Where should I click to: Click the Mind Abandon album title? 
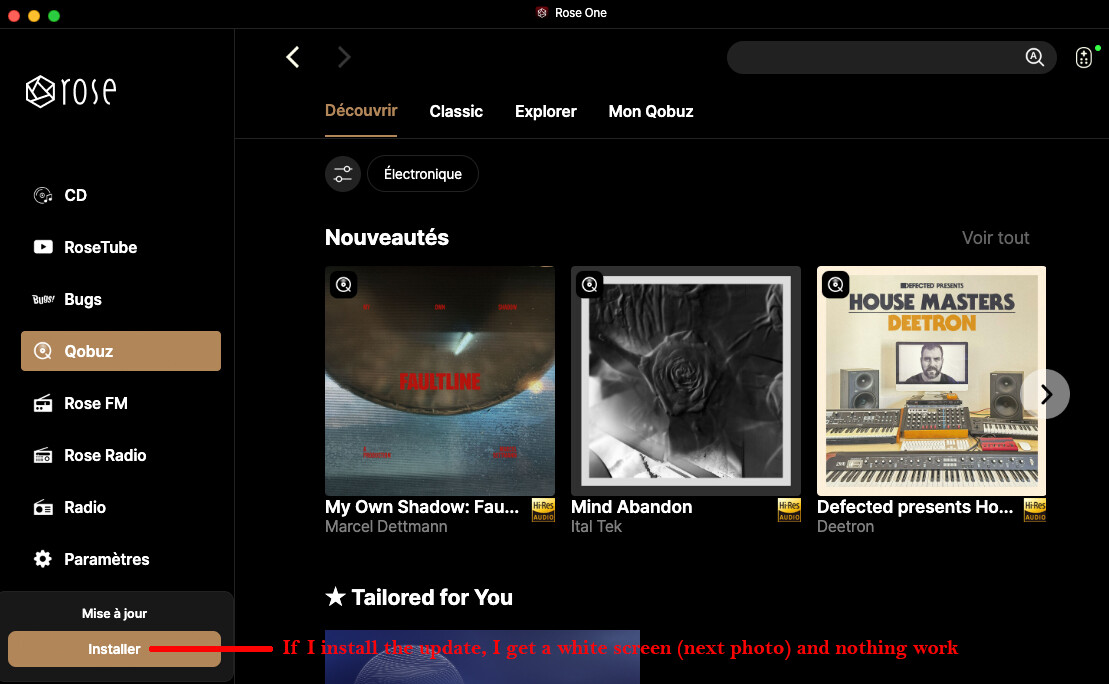(x=632, y=506)
